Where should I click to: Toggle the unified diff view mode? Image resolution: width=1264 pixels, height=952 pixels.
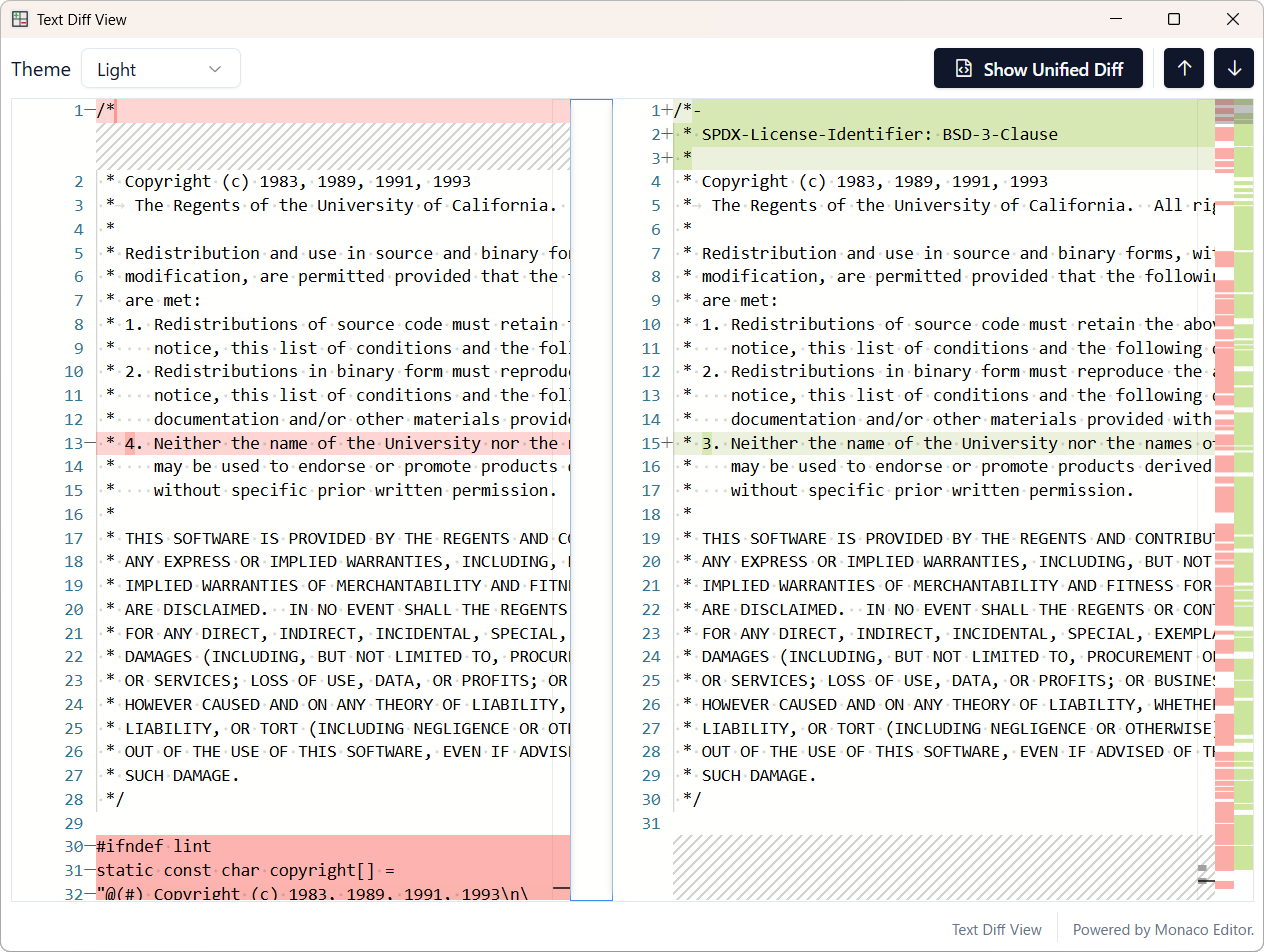tap(1038, 68)
